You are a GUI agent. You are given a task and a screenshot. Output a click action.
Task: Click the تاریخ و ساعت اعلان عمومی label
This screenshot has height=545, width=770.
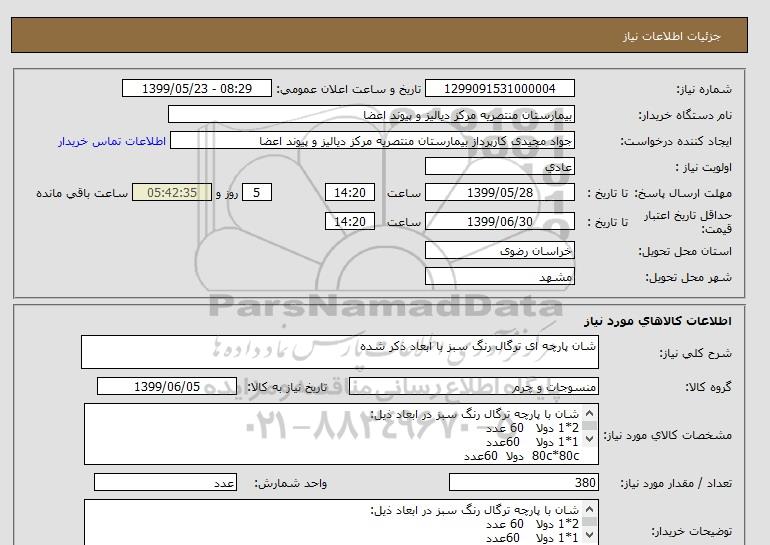click(x=349, y=89)
